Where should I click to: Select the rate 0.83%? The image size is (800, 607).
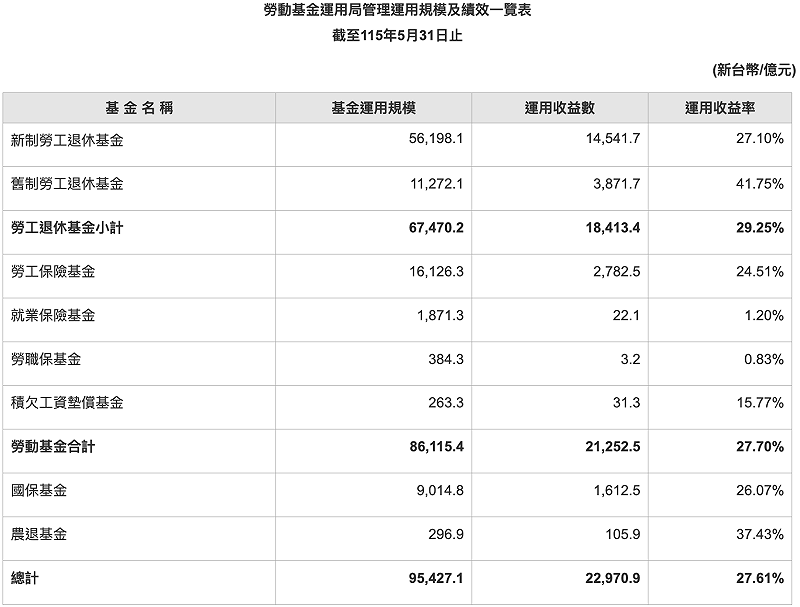tap(764, 359)
